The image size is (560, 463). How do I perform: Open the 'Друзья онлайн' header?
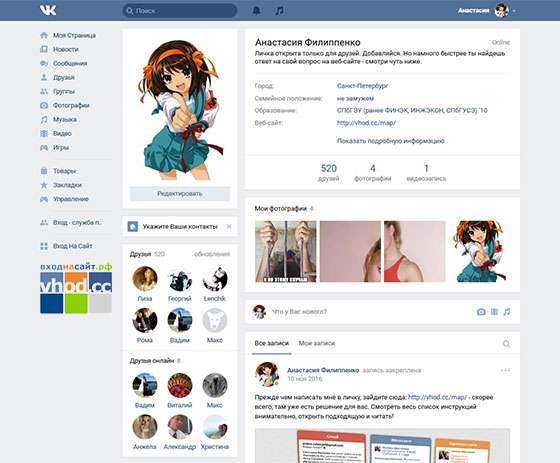(x=152, y=361)
